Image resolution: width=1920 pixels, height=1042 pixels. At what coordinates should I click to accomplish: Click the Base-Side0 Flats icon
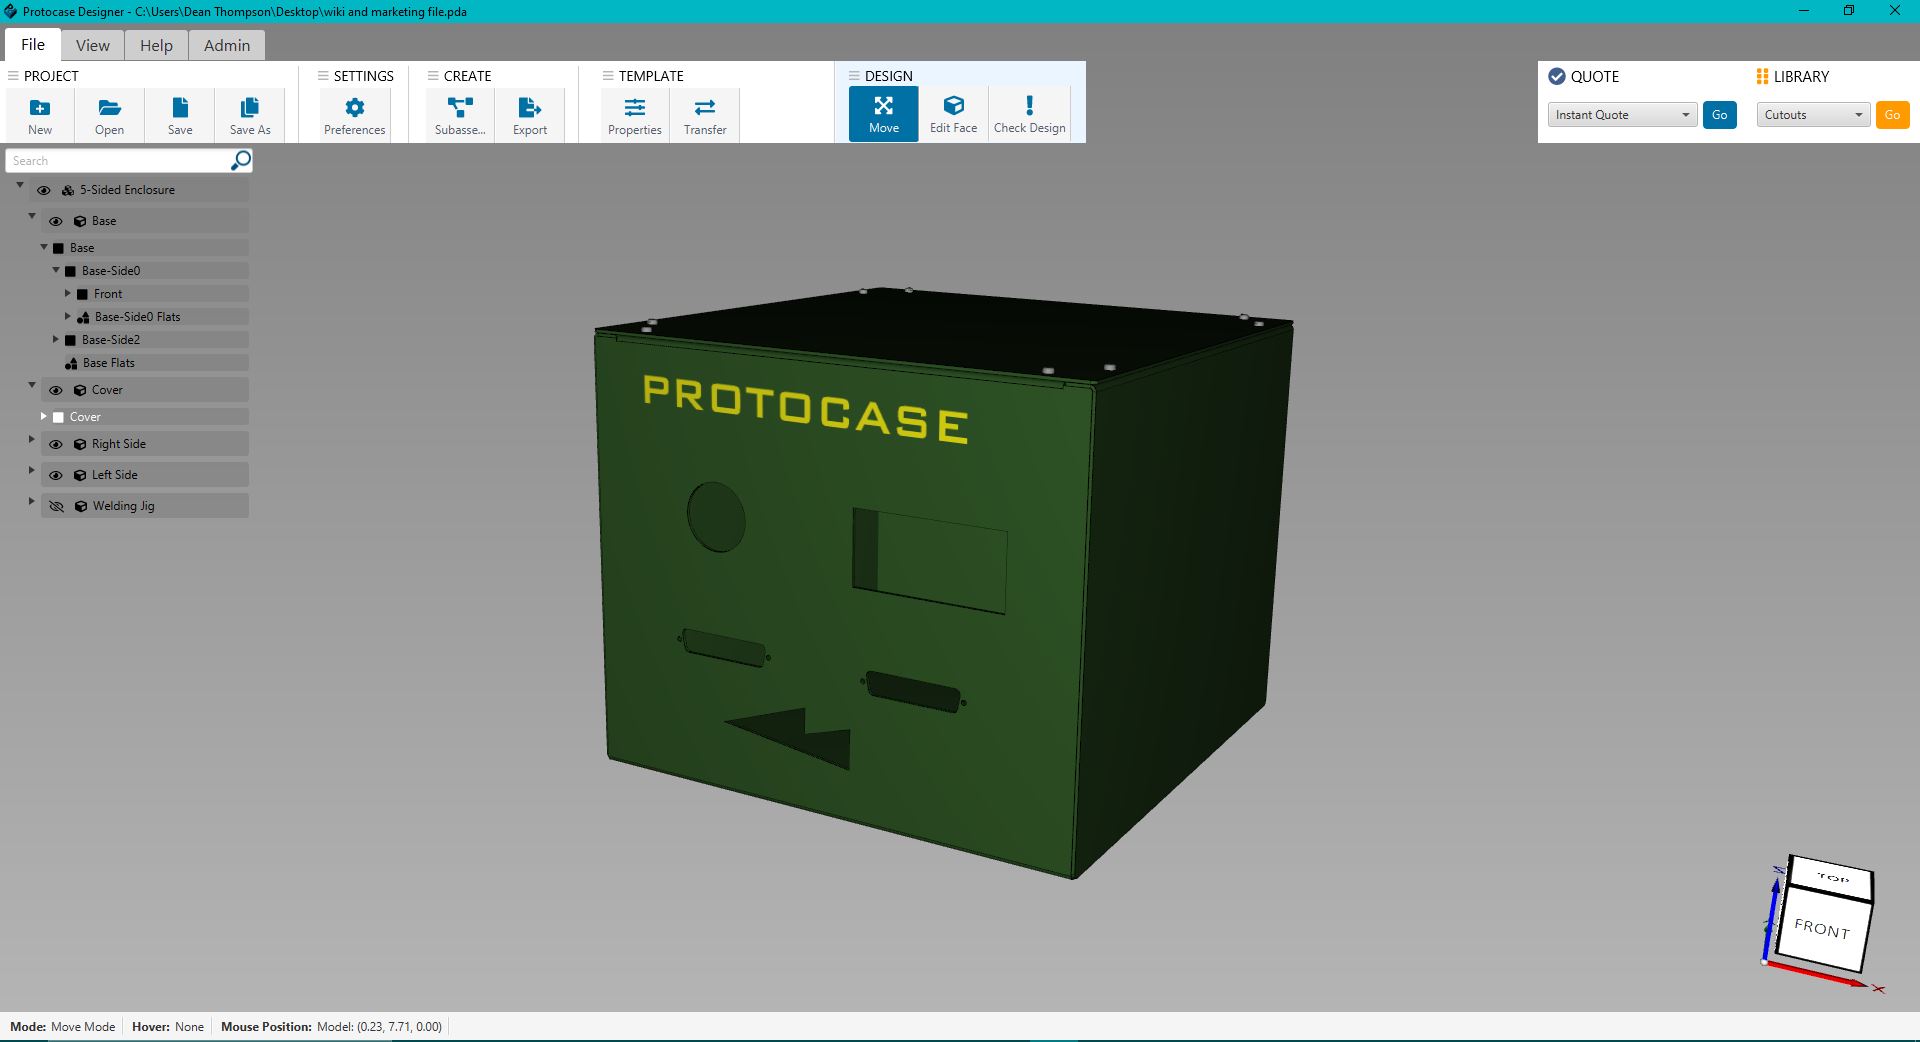click(x=83, y=317)
